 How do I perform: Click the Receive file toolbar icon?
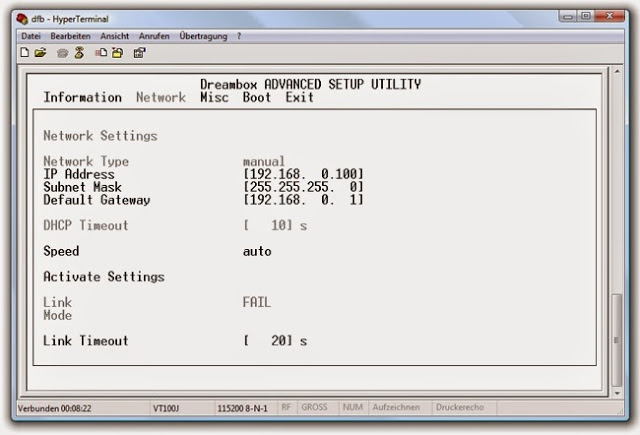(118, 53)
